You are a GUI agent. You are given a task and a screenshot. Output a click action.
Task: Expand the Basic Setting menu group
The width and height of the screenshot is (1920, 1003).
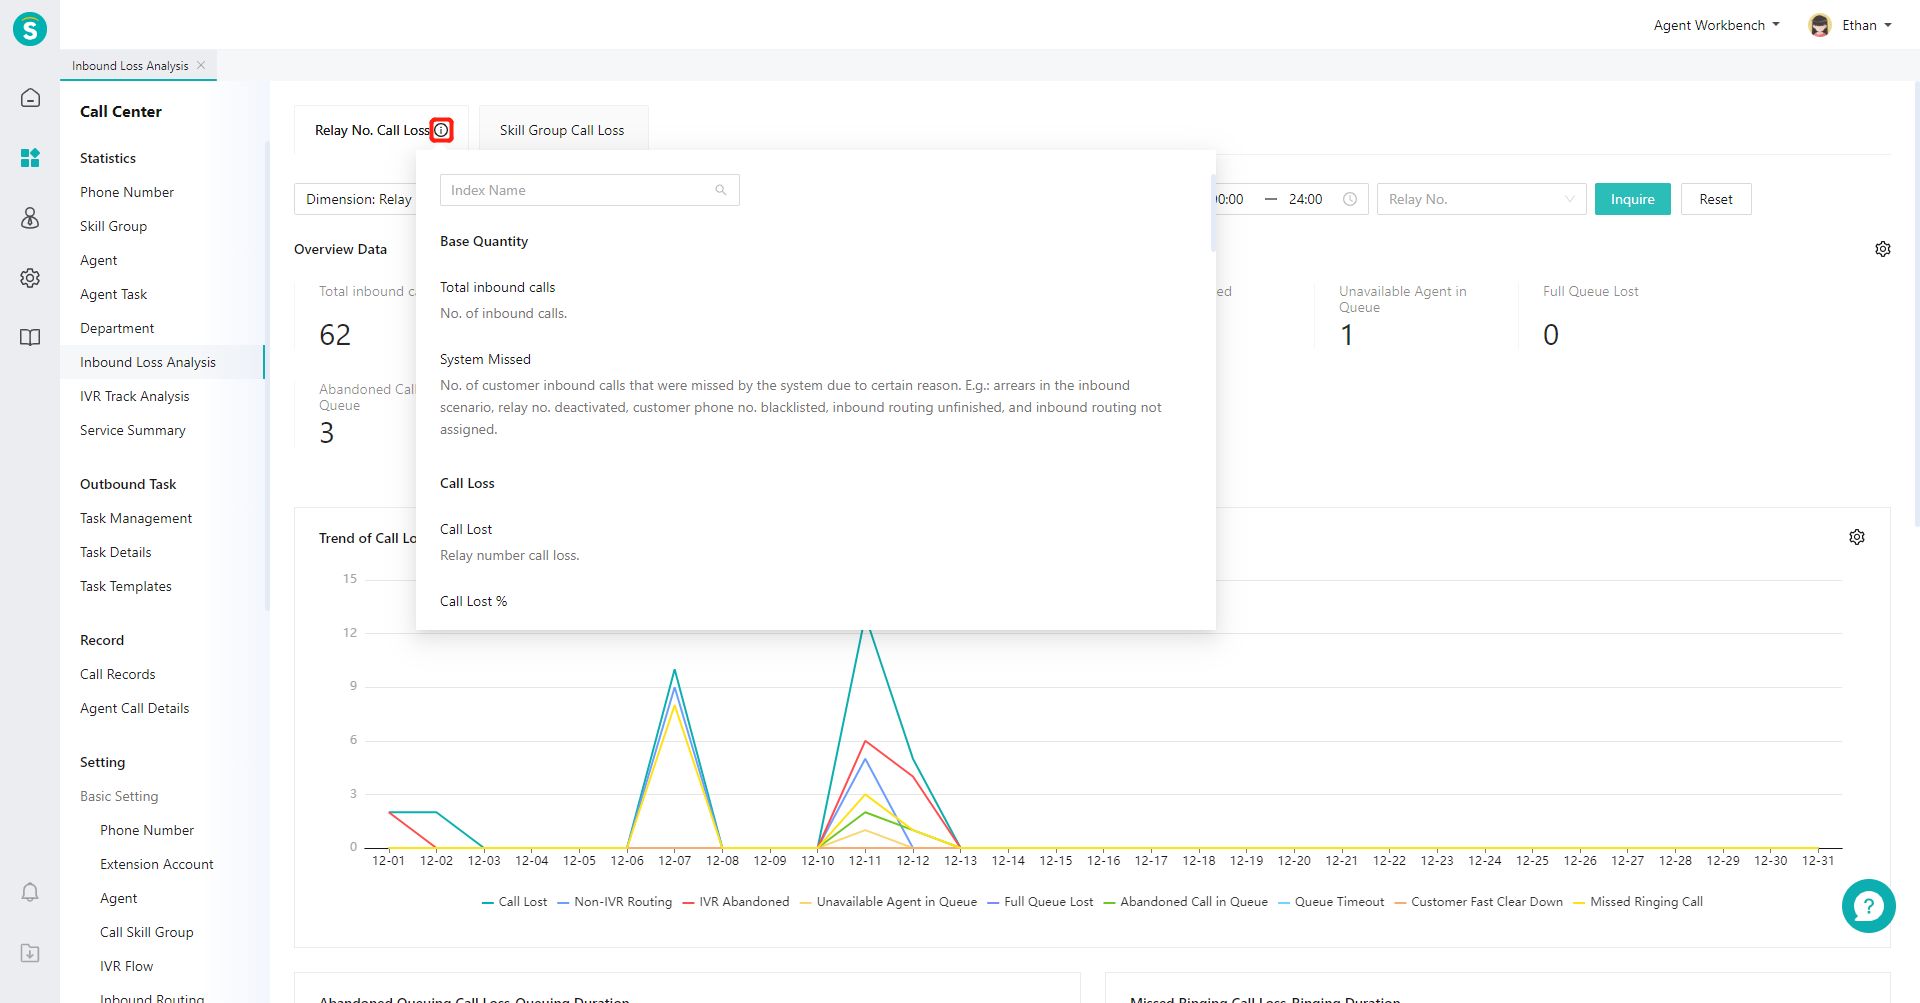(119, 796)
